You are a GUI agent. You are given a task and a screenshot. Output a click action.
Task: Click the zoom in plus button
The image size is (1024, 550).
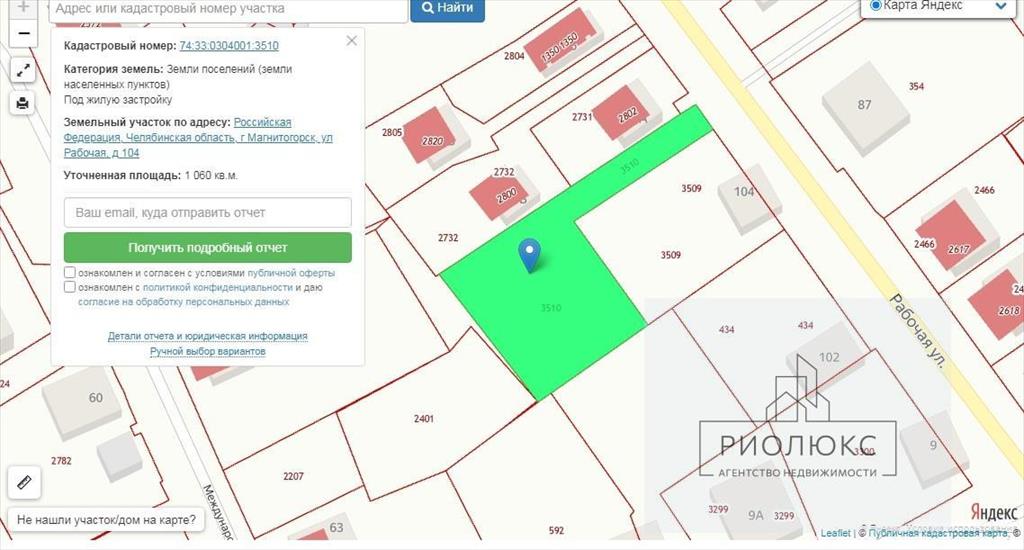pos(24,7)
